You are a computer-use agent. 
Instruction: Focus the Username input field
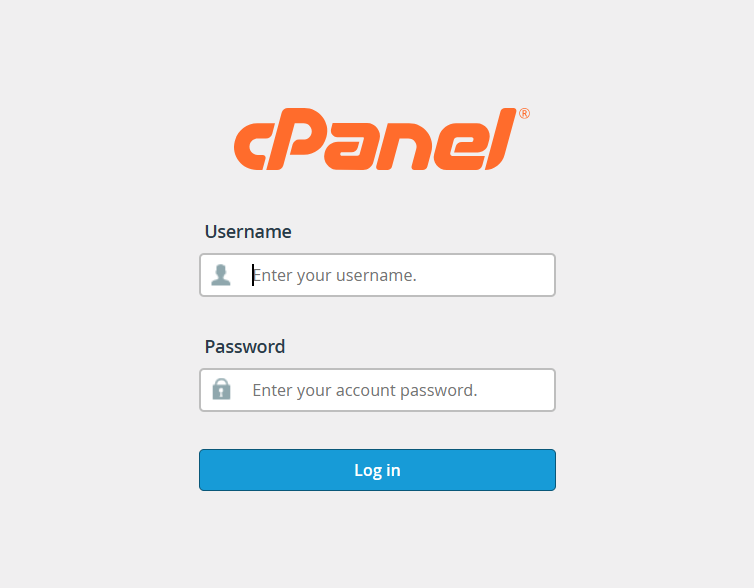[400, 275]
